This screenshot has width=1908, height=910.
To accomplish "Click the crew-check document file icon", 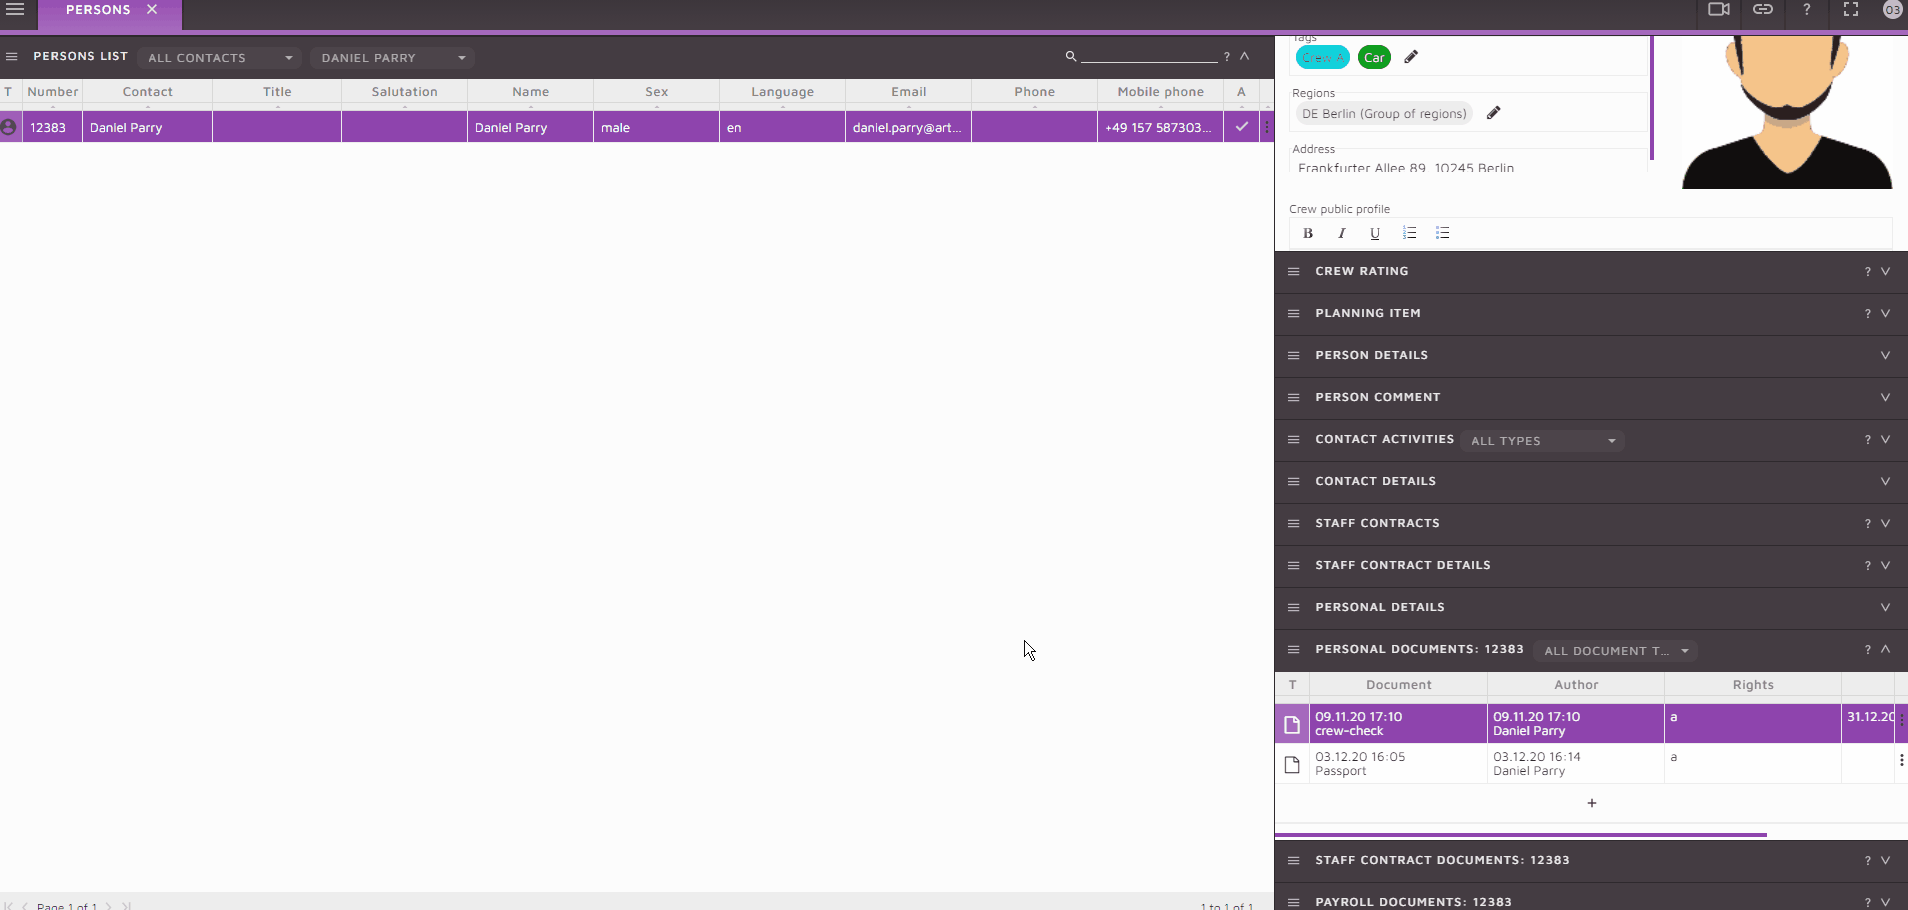I will coord(1292,725).
